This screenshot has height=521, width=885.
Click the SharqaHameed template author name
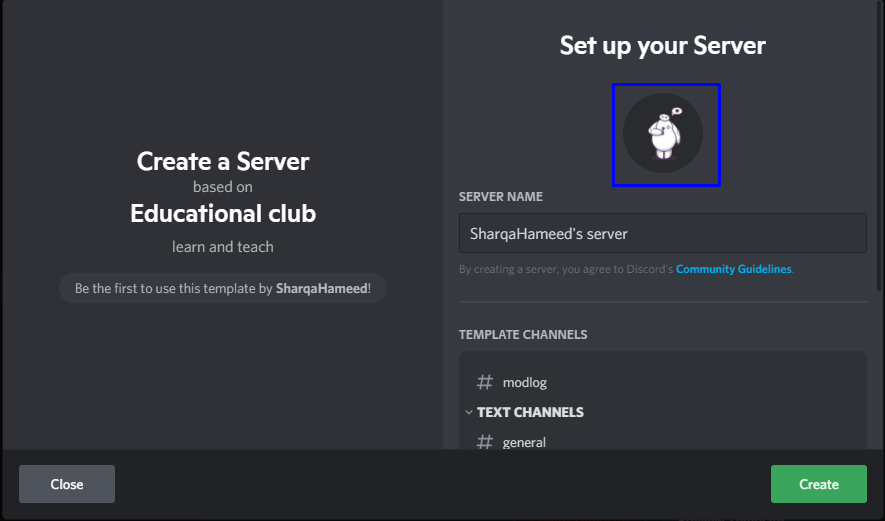pyautogui.click(x=321, y=288)
